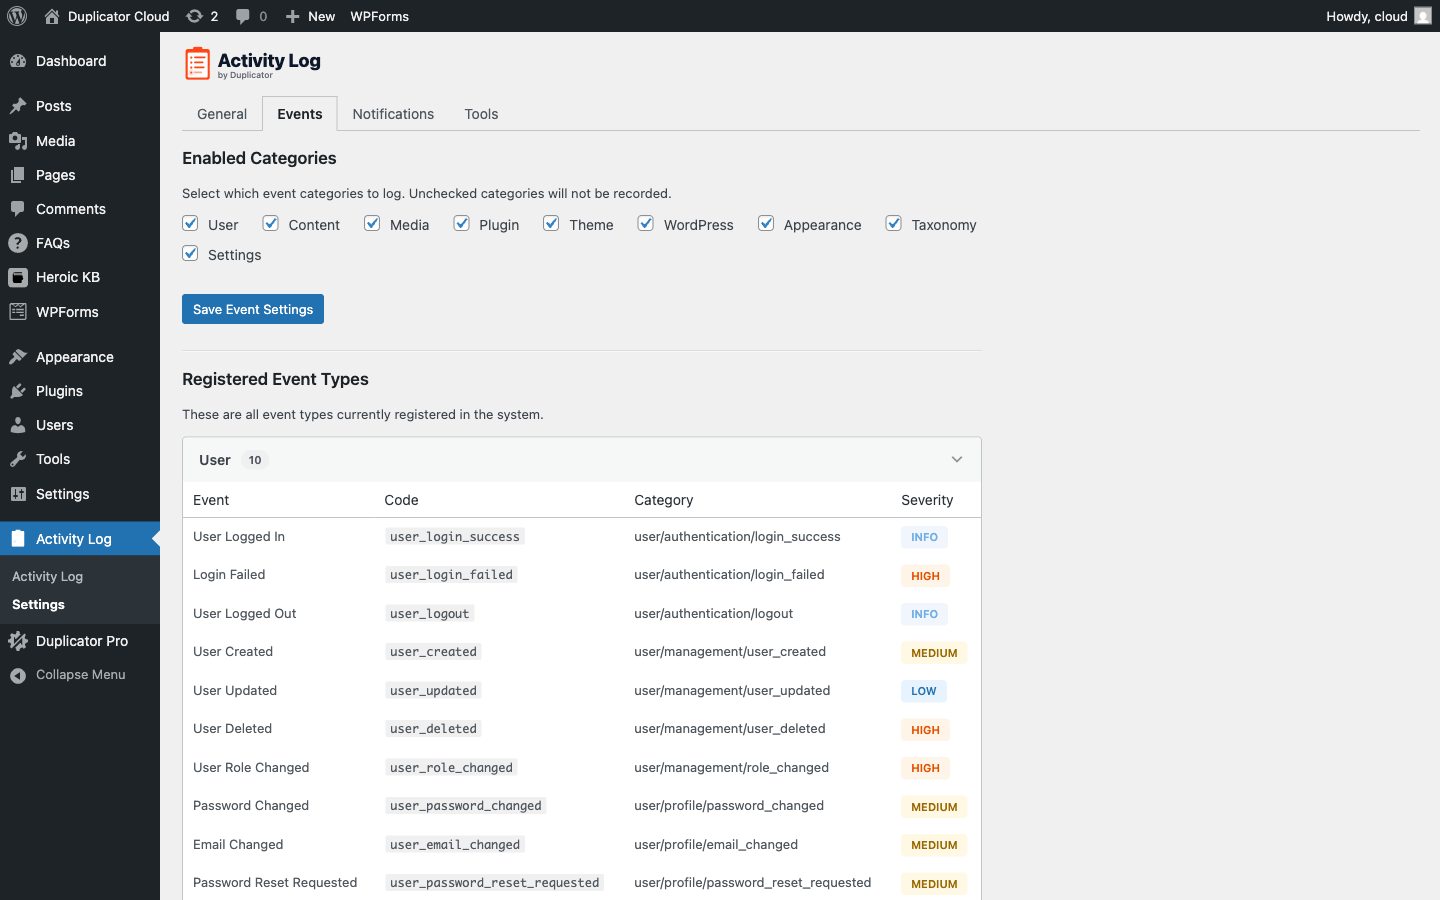The height and width of the screenshot is (900, 1440).
Task: Click the Plugins plug icon in sidebar
Action: (x=18, y=391)
